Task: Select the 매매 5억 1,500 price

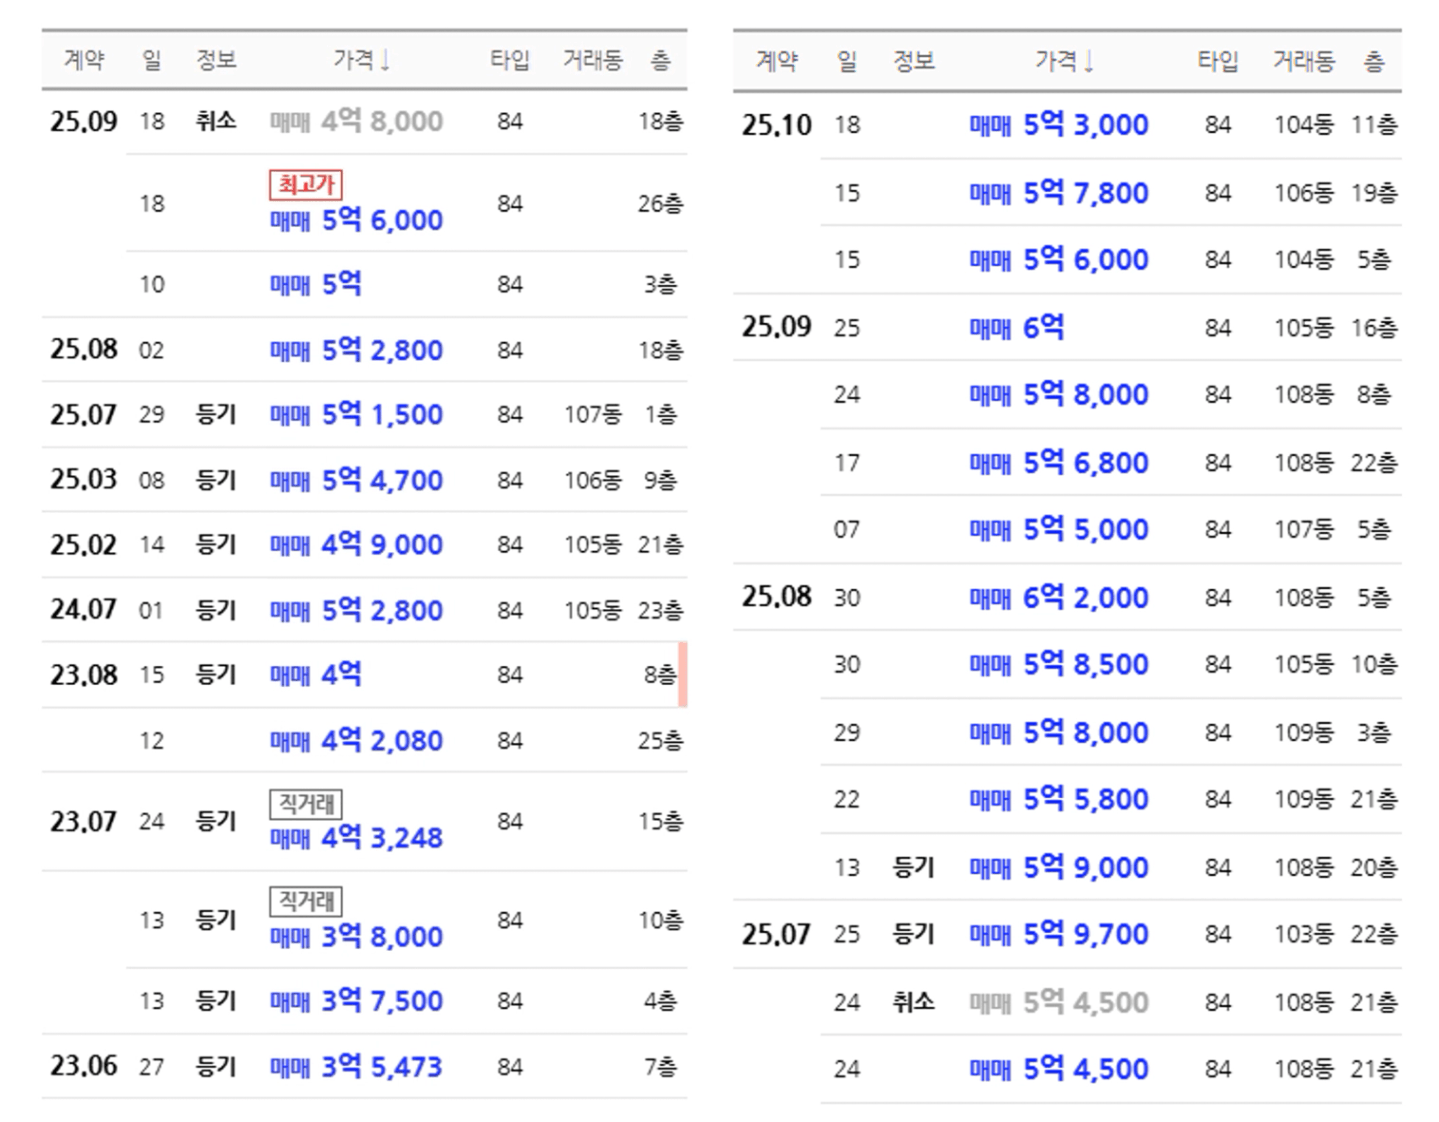Action: tap(355, 415)
